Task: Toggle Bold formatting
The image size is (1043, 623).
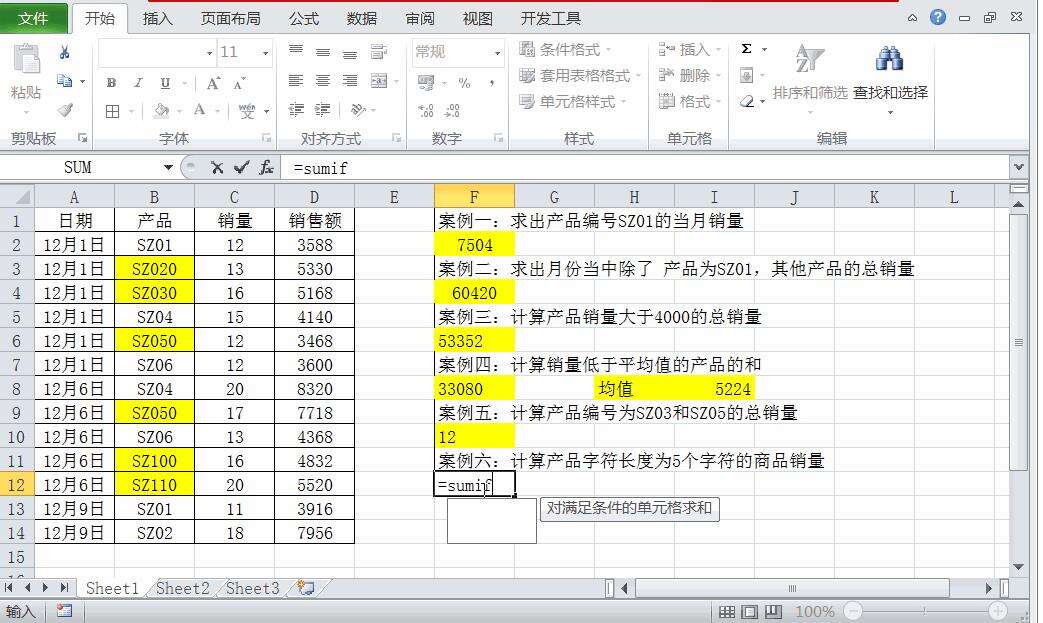Action: tap(111, 82)
